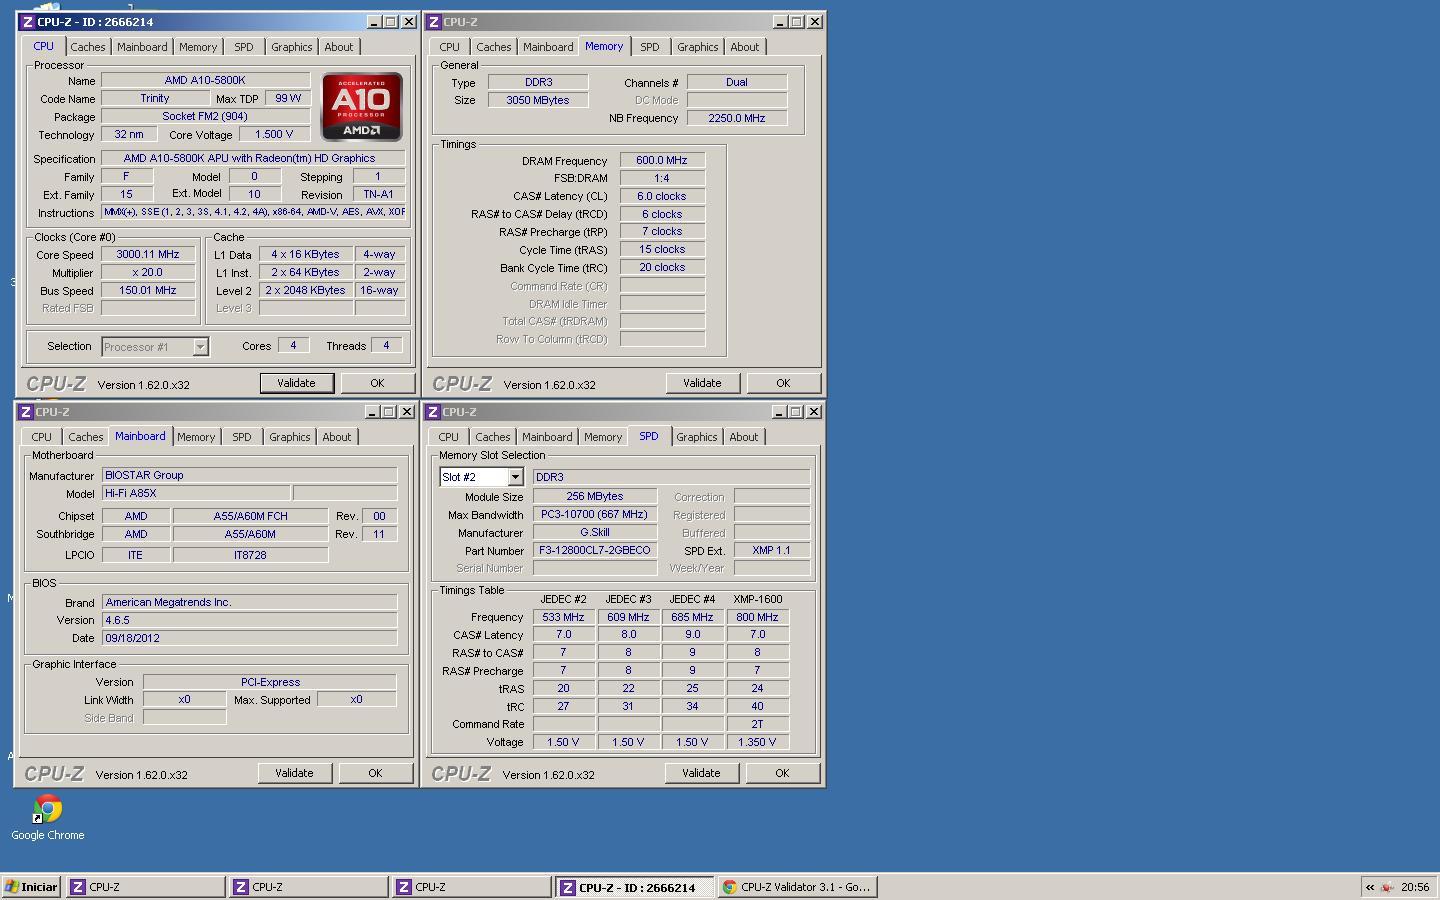Click Size 3050 MBytes value
This screenshot has width=1440, height=900.
coord(538,100)
